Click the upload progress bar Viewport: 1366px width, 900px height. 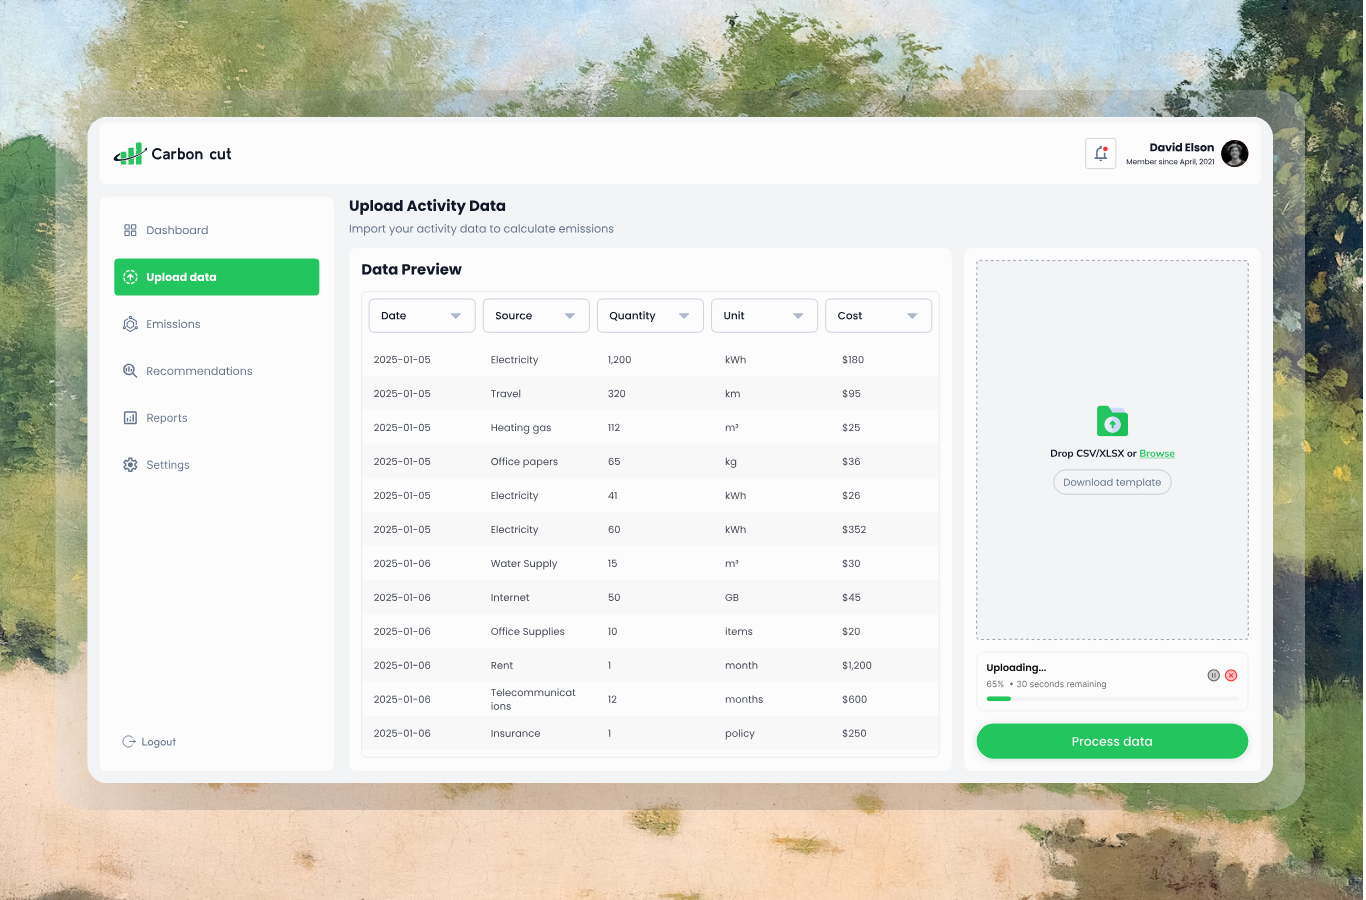coord(1112,699)
